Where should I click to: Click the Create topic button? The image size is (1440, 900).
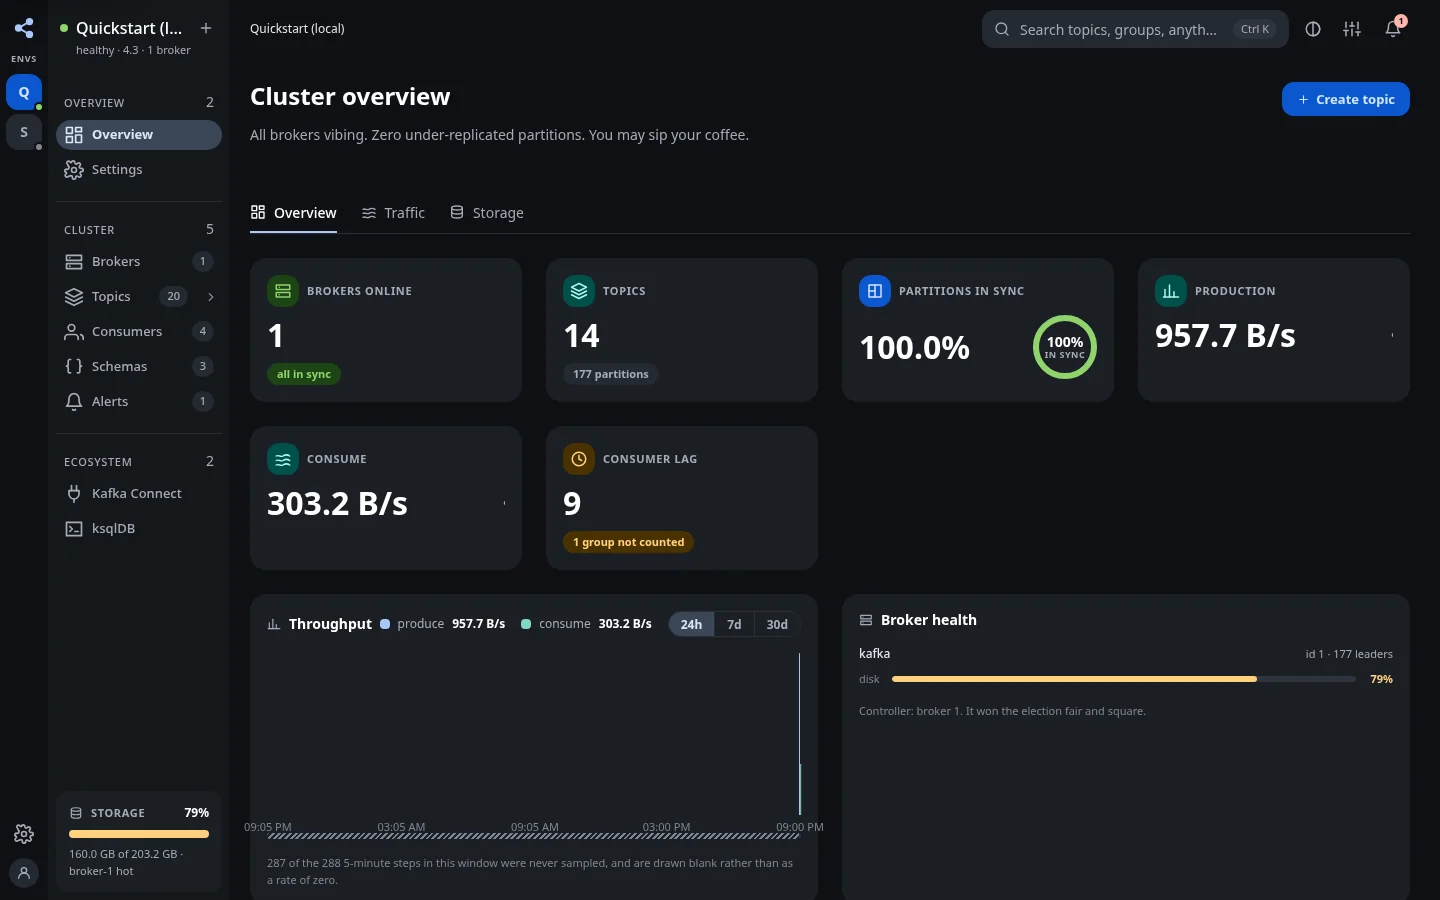click(x=1346, y=99)
